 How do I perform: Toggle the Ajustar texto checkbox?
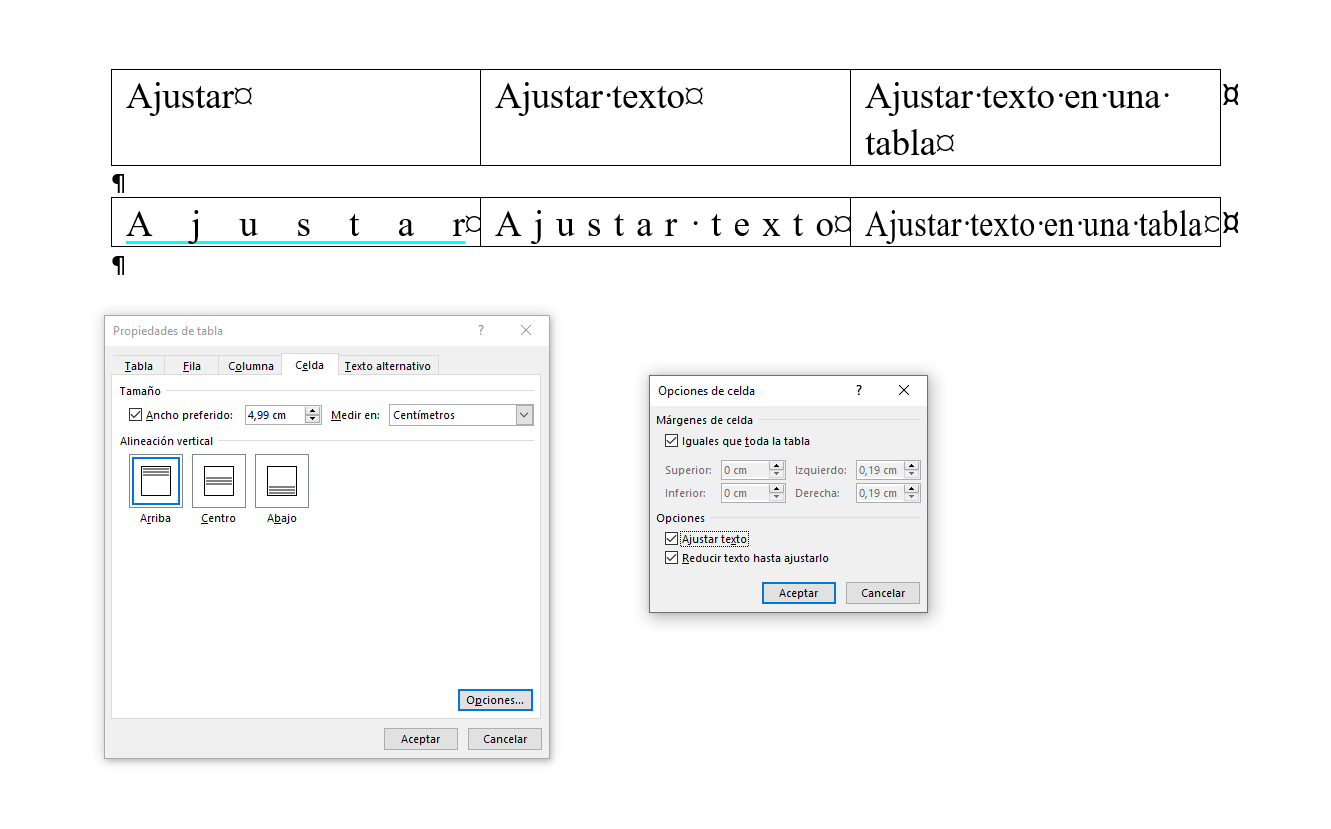[x=671, y=539]
